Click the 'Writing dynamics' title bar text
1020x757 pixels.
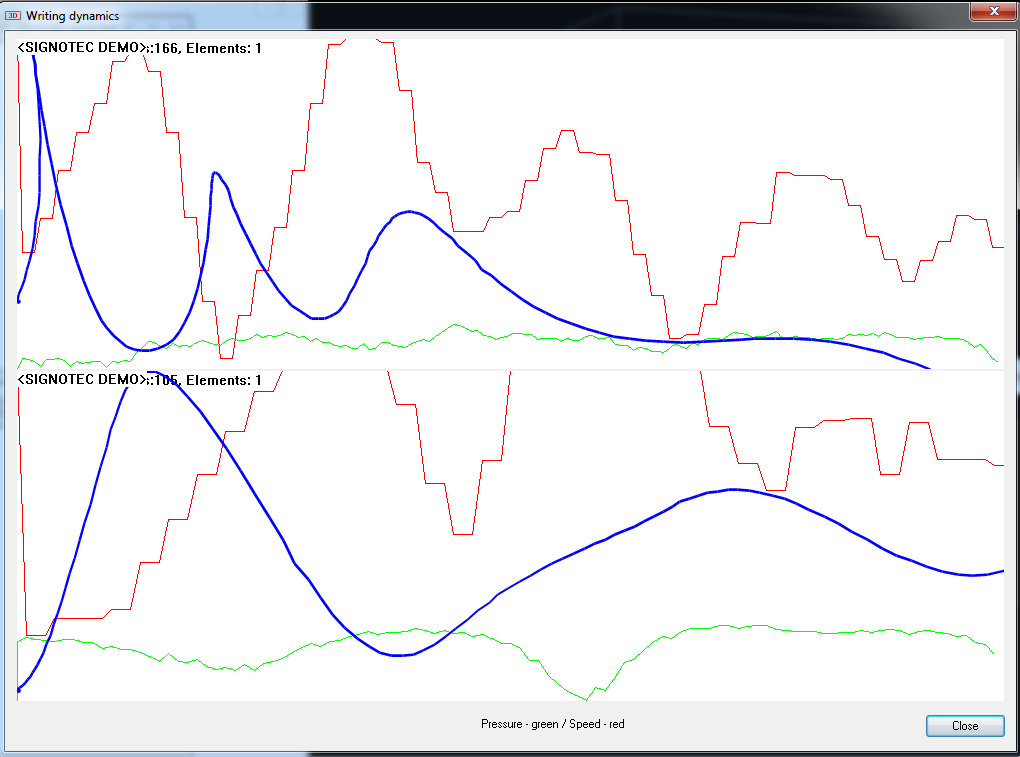pos(72,16)
